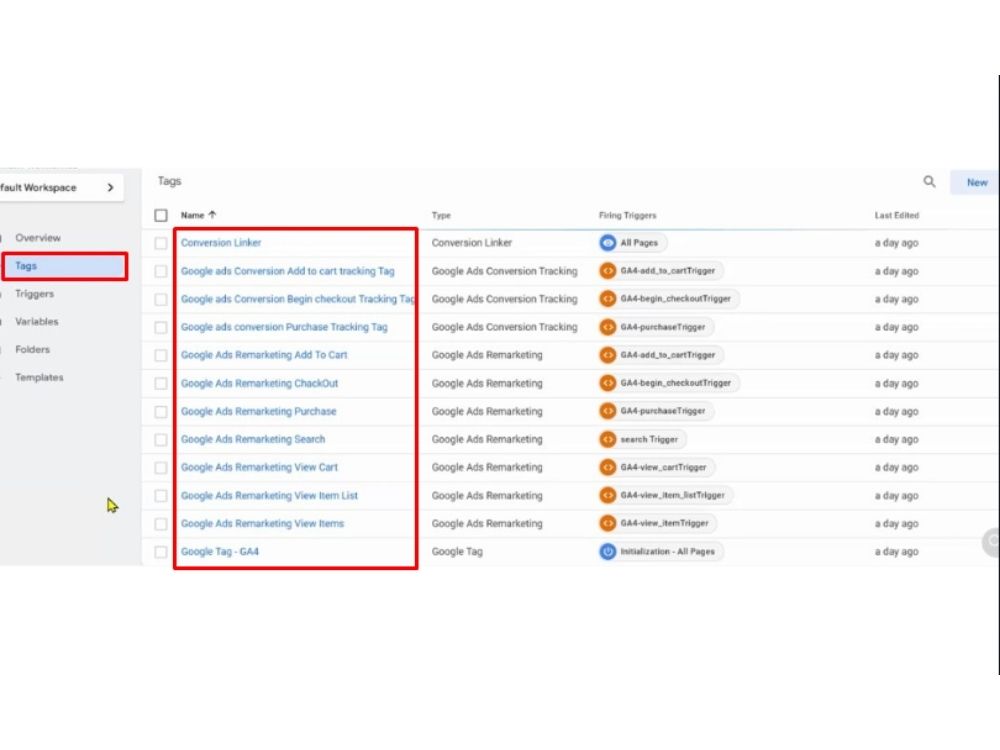Click the GA4-view_item_listTrigger orange icon
The width and height of the screenshot is (1000, 750).
click(608, 496)
